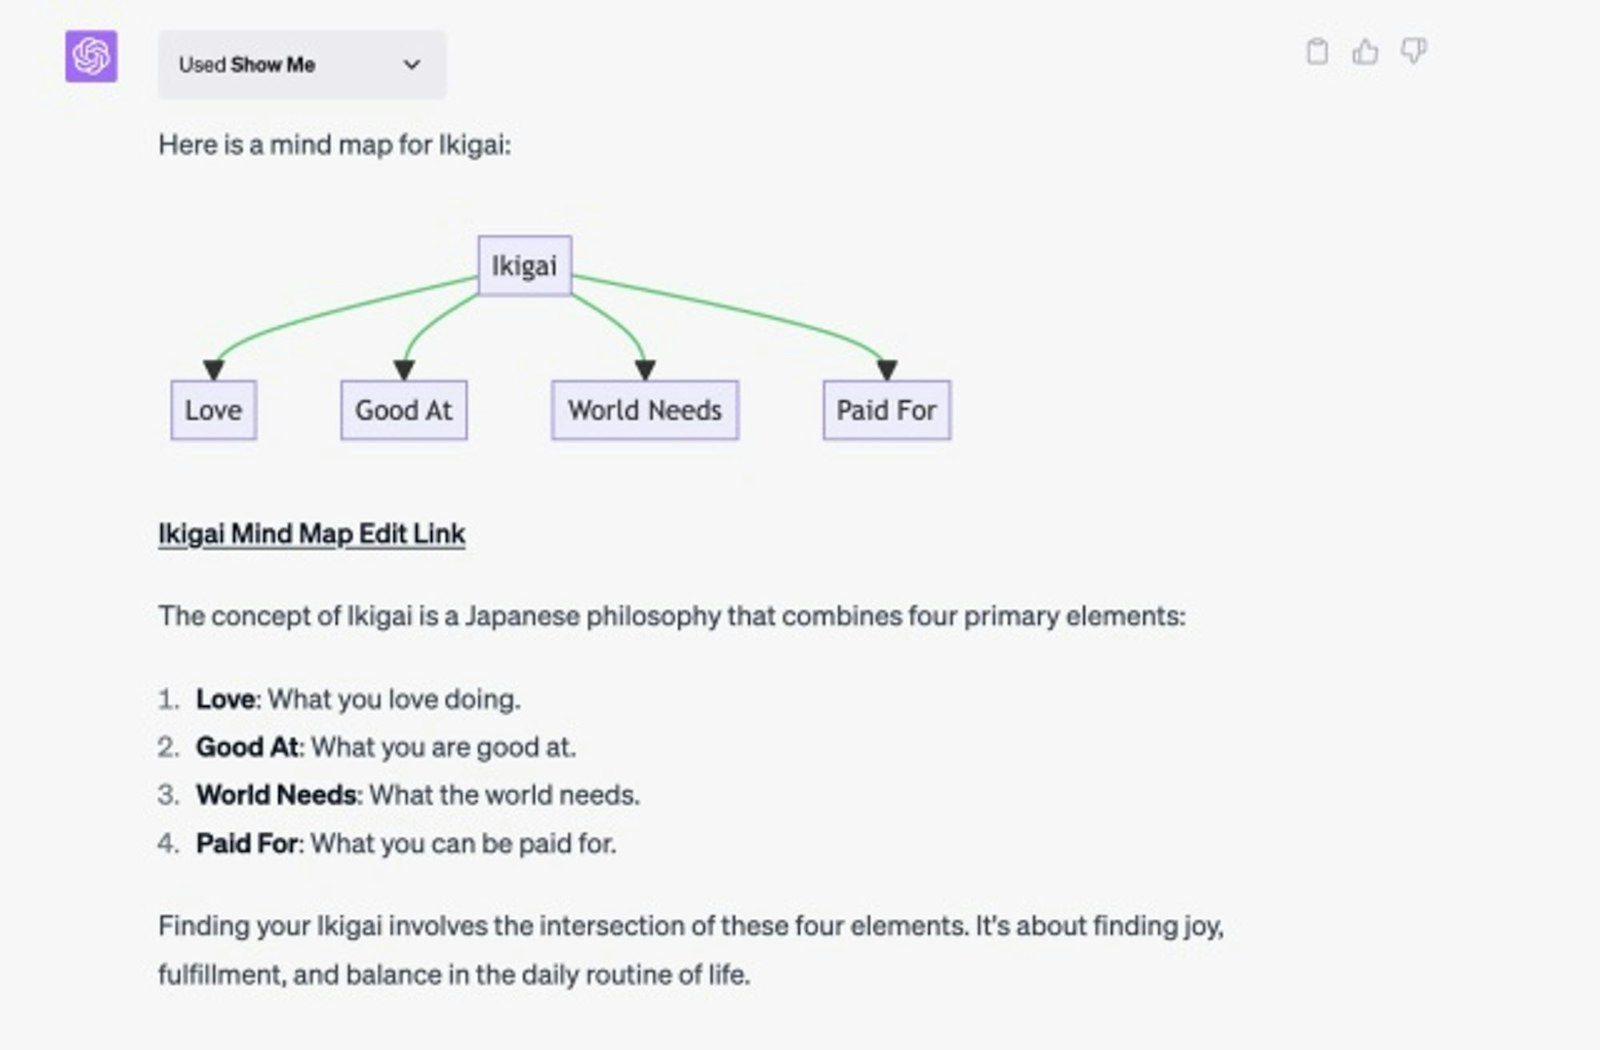Copy the response using the clipboard icon
The height and width of the screenshot is (1050, 1600).
pyautogui.click(x=1318, y=52)
